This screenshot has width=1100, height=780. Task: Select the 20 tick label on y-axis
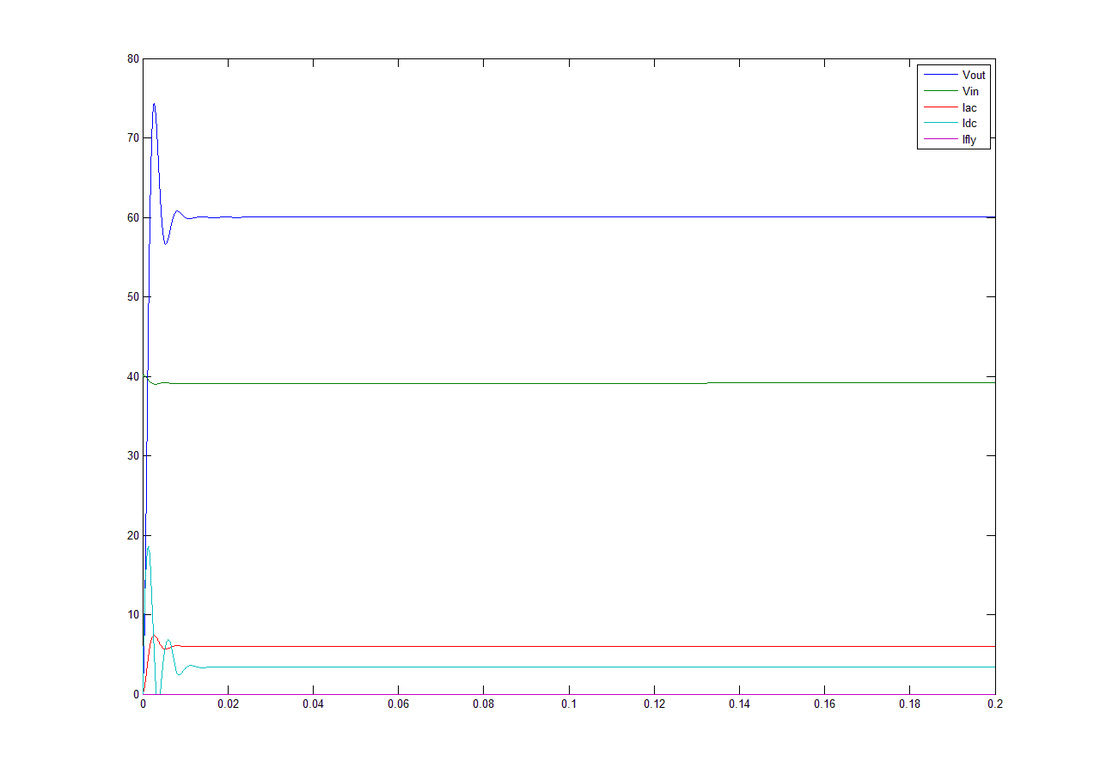133,536
